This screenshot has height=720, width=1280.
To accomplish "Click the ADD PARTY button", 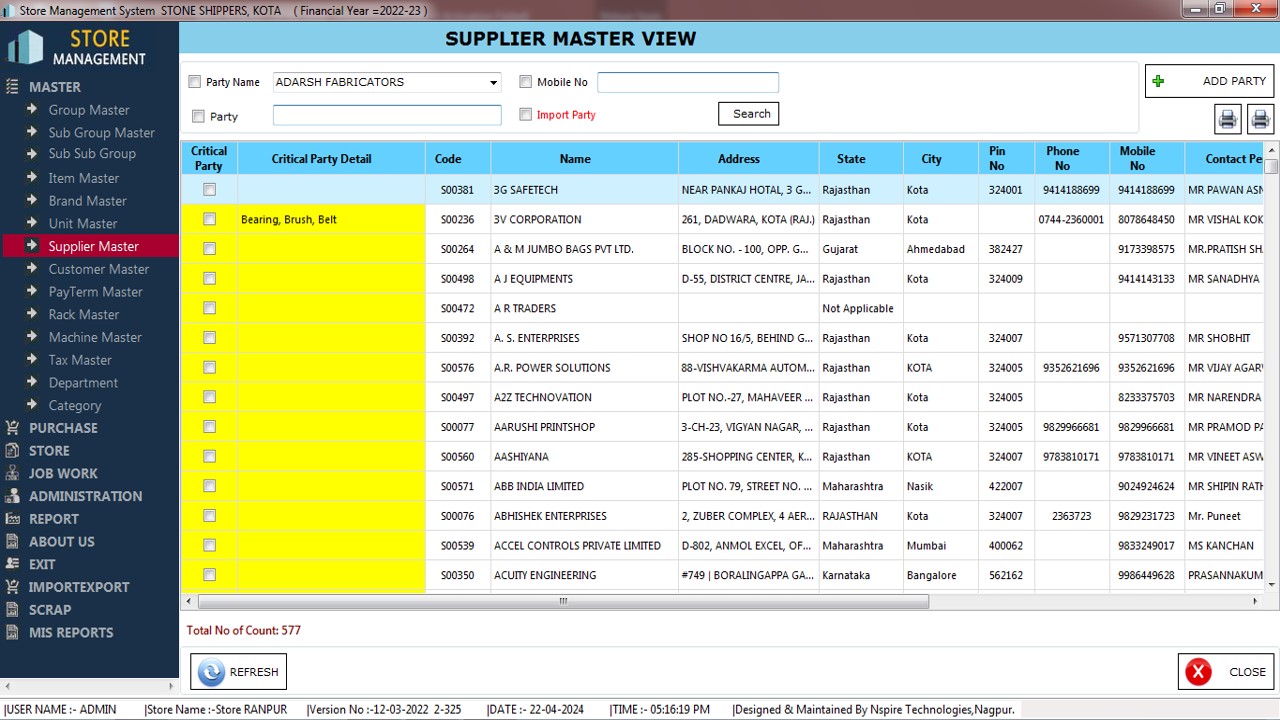I will coord(1210,81).
